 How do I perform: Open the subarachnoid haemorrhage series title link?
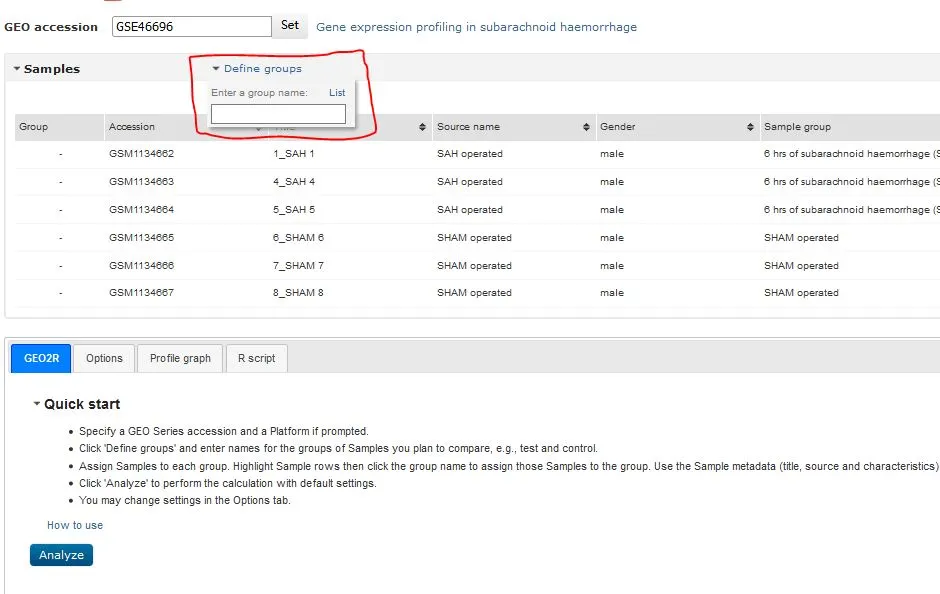[x=476, y=27]
